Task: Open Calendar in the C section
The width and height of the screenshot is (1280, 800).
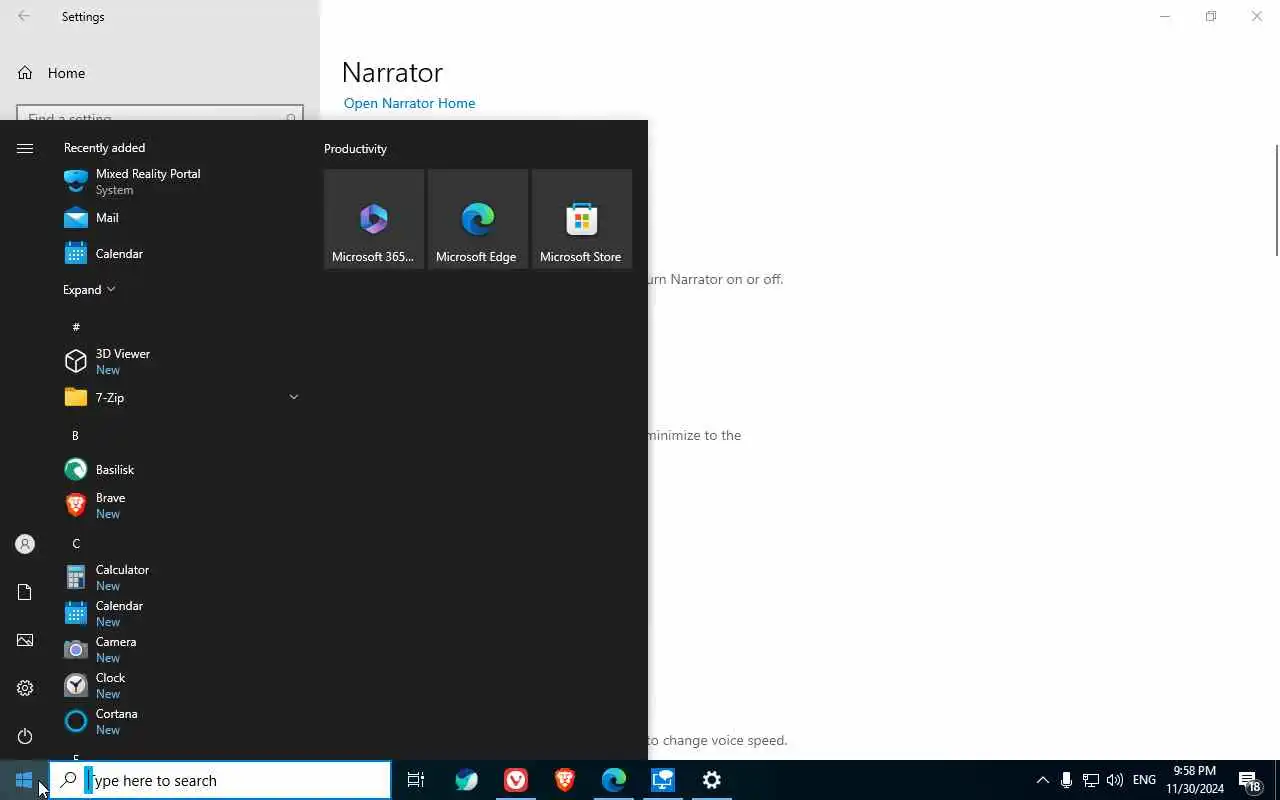Action: coord(180,613)
